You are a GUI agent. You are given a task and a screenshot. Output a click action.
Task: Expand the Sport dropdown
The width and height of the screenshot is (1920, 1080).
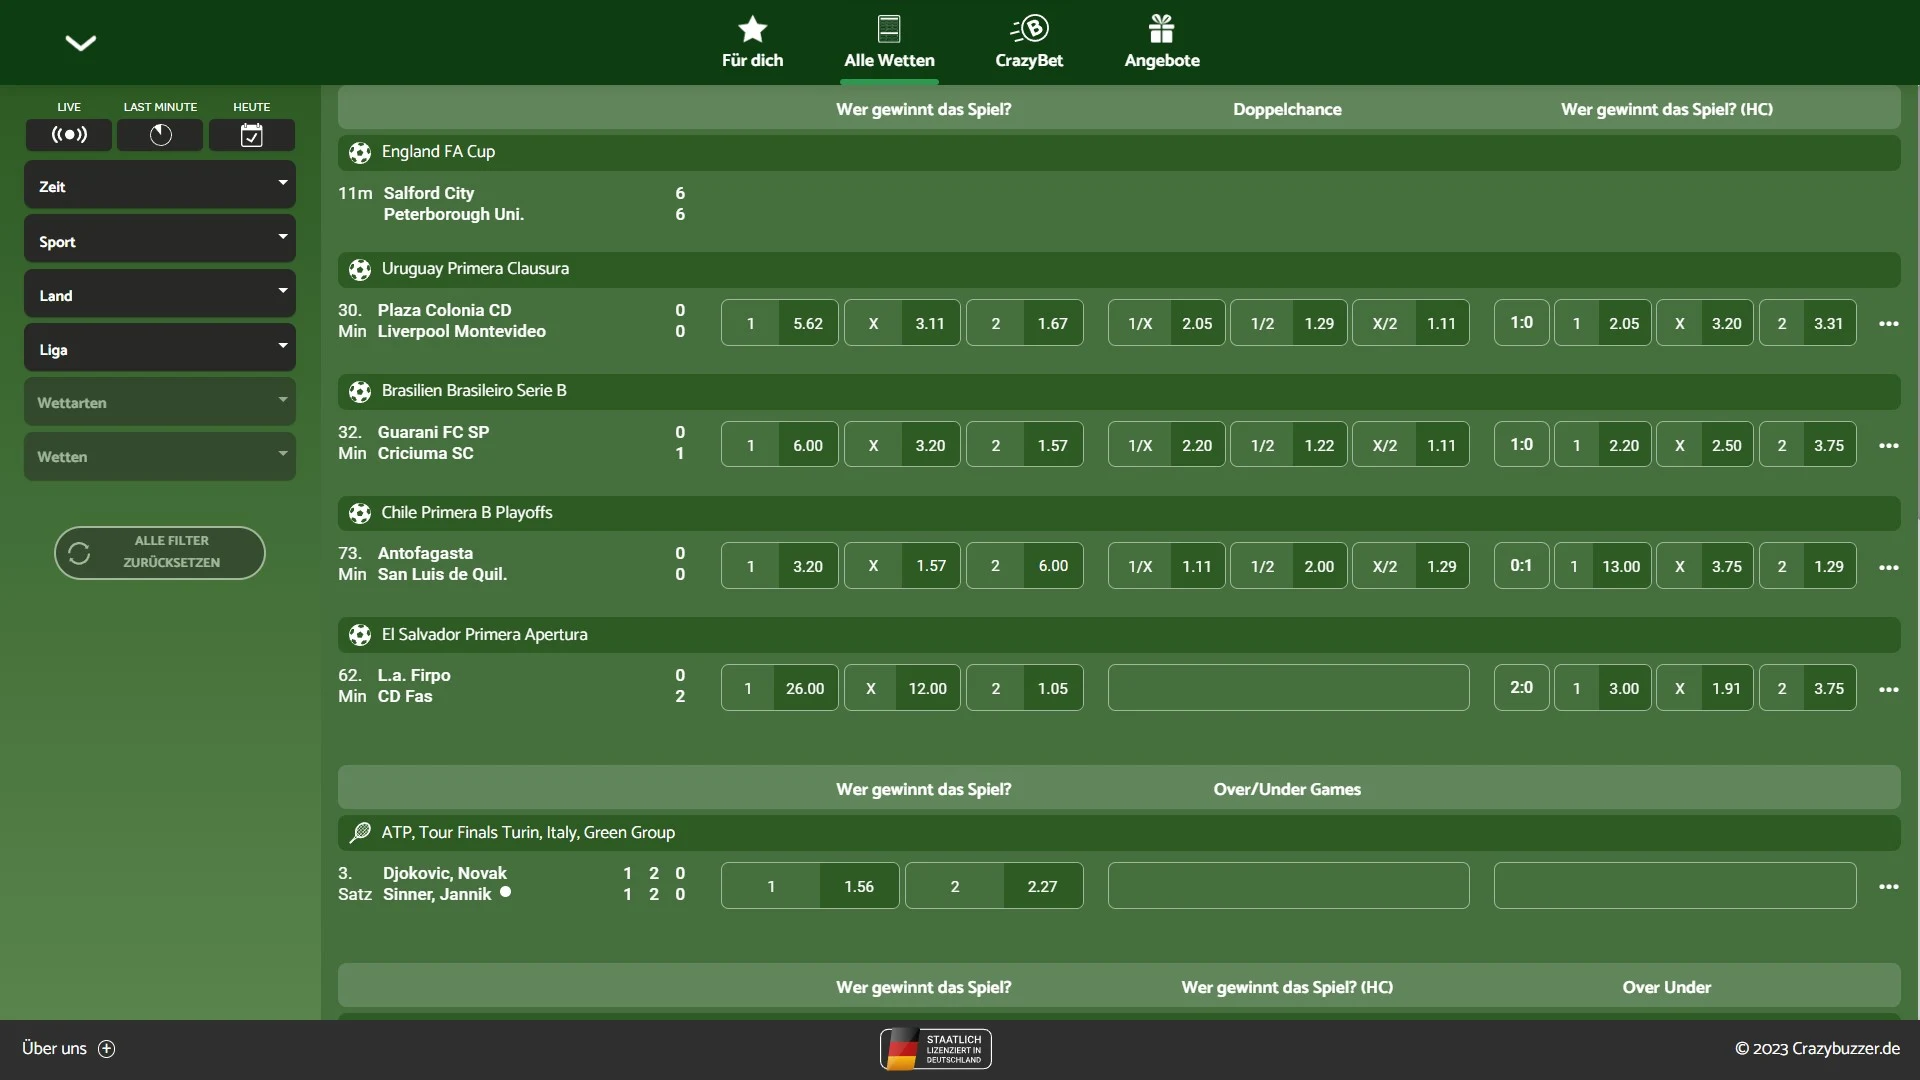tap(160, 240)
